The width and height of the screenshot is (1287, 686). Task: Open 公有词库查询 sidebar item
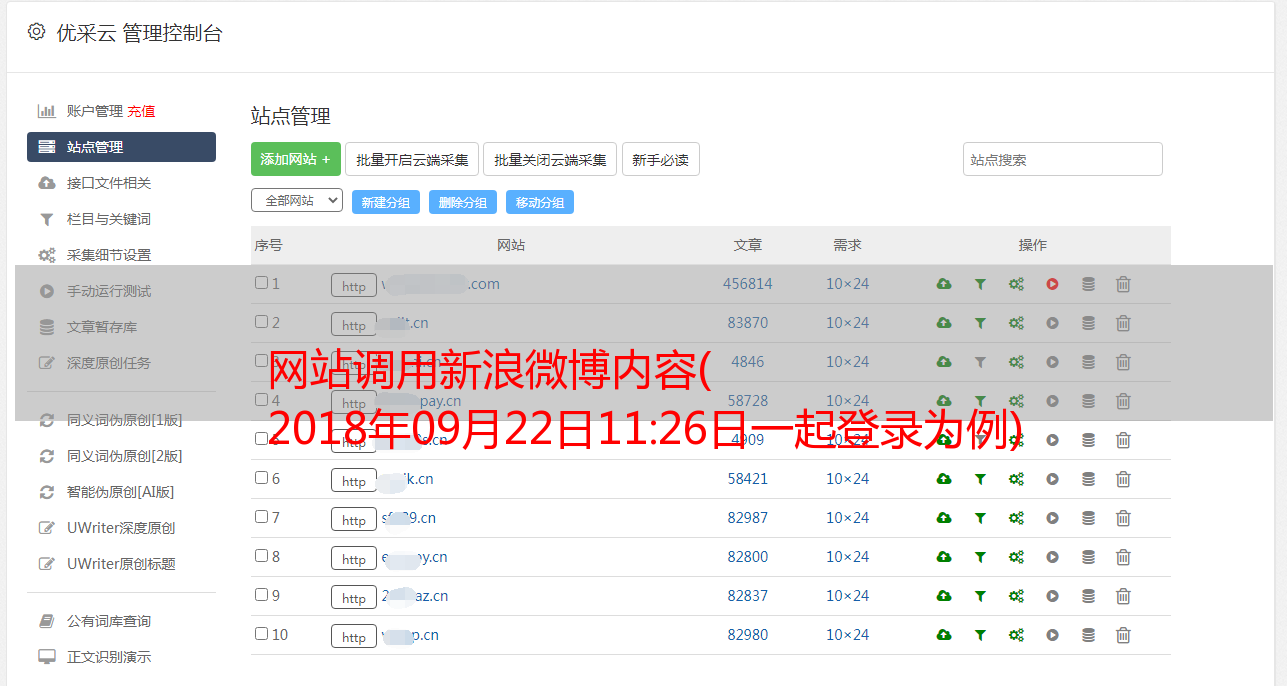tap(109, 621)
